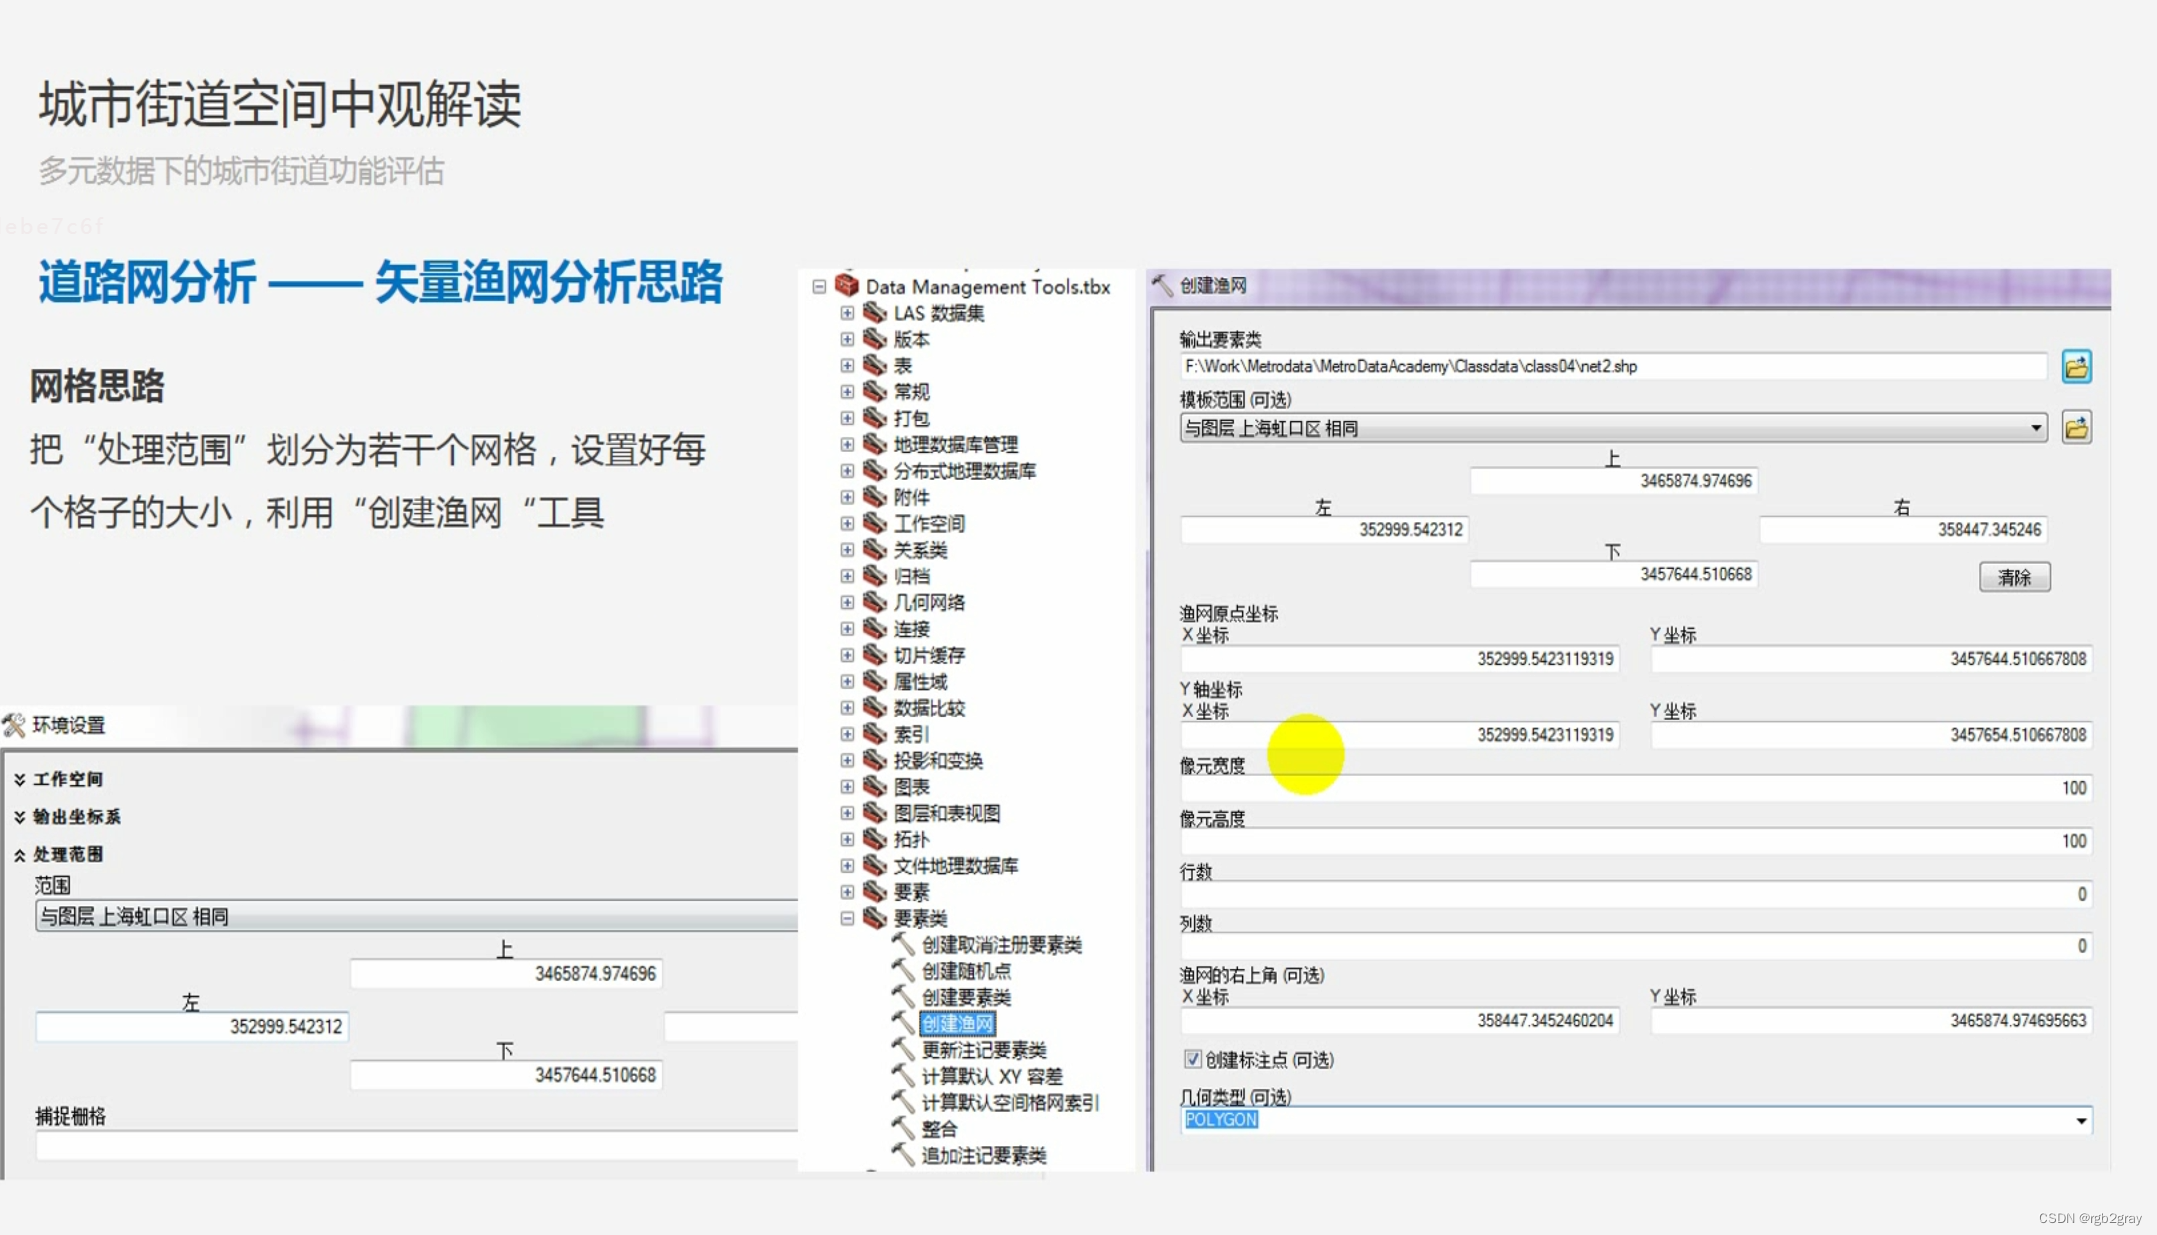Click the 拓扑 toolset icon
Image resolution: width=2157 pixels, height=1235 pixels.
pos(875,839)
